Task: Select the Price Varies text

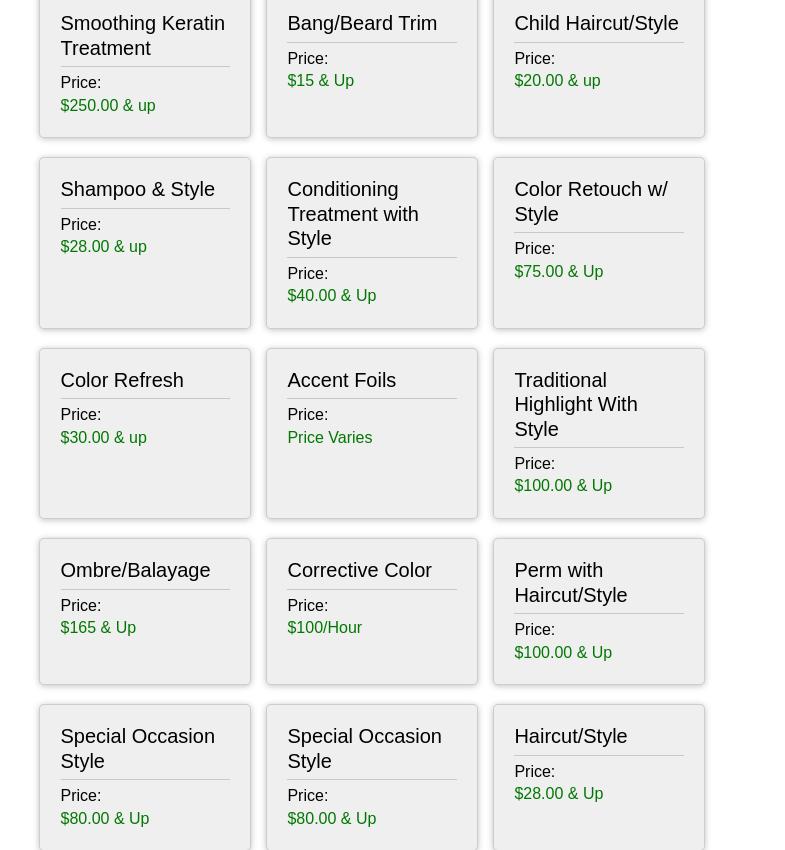Action: point(329,437)
